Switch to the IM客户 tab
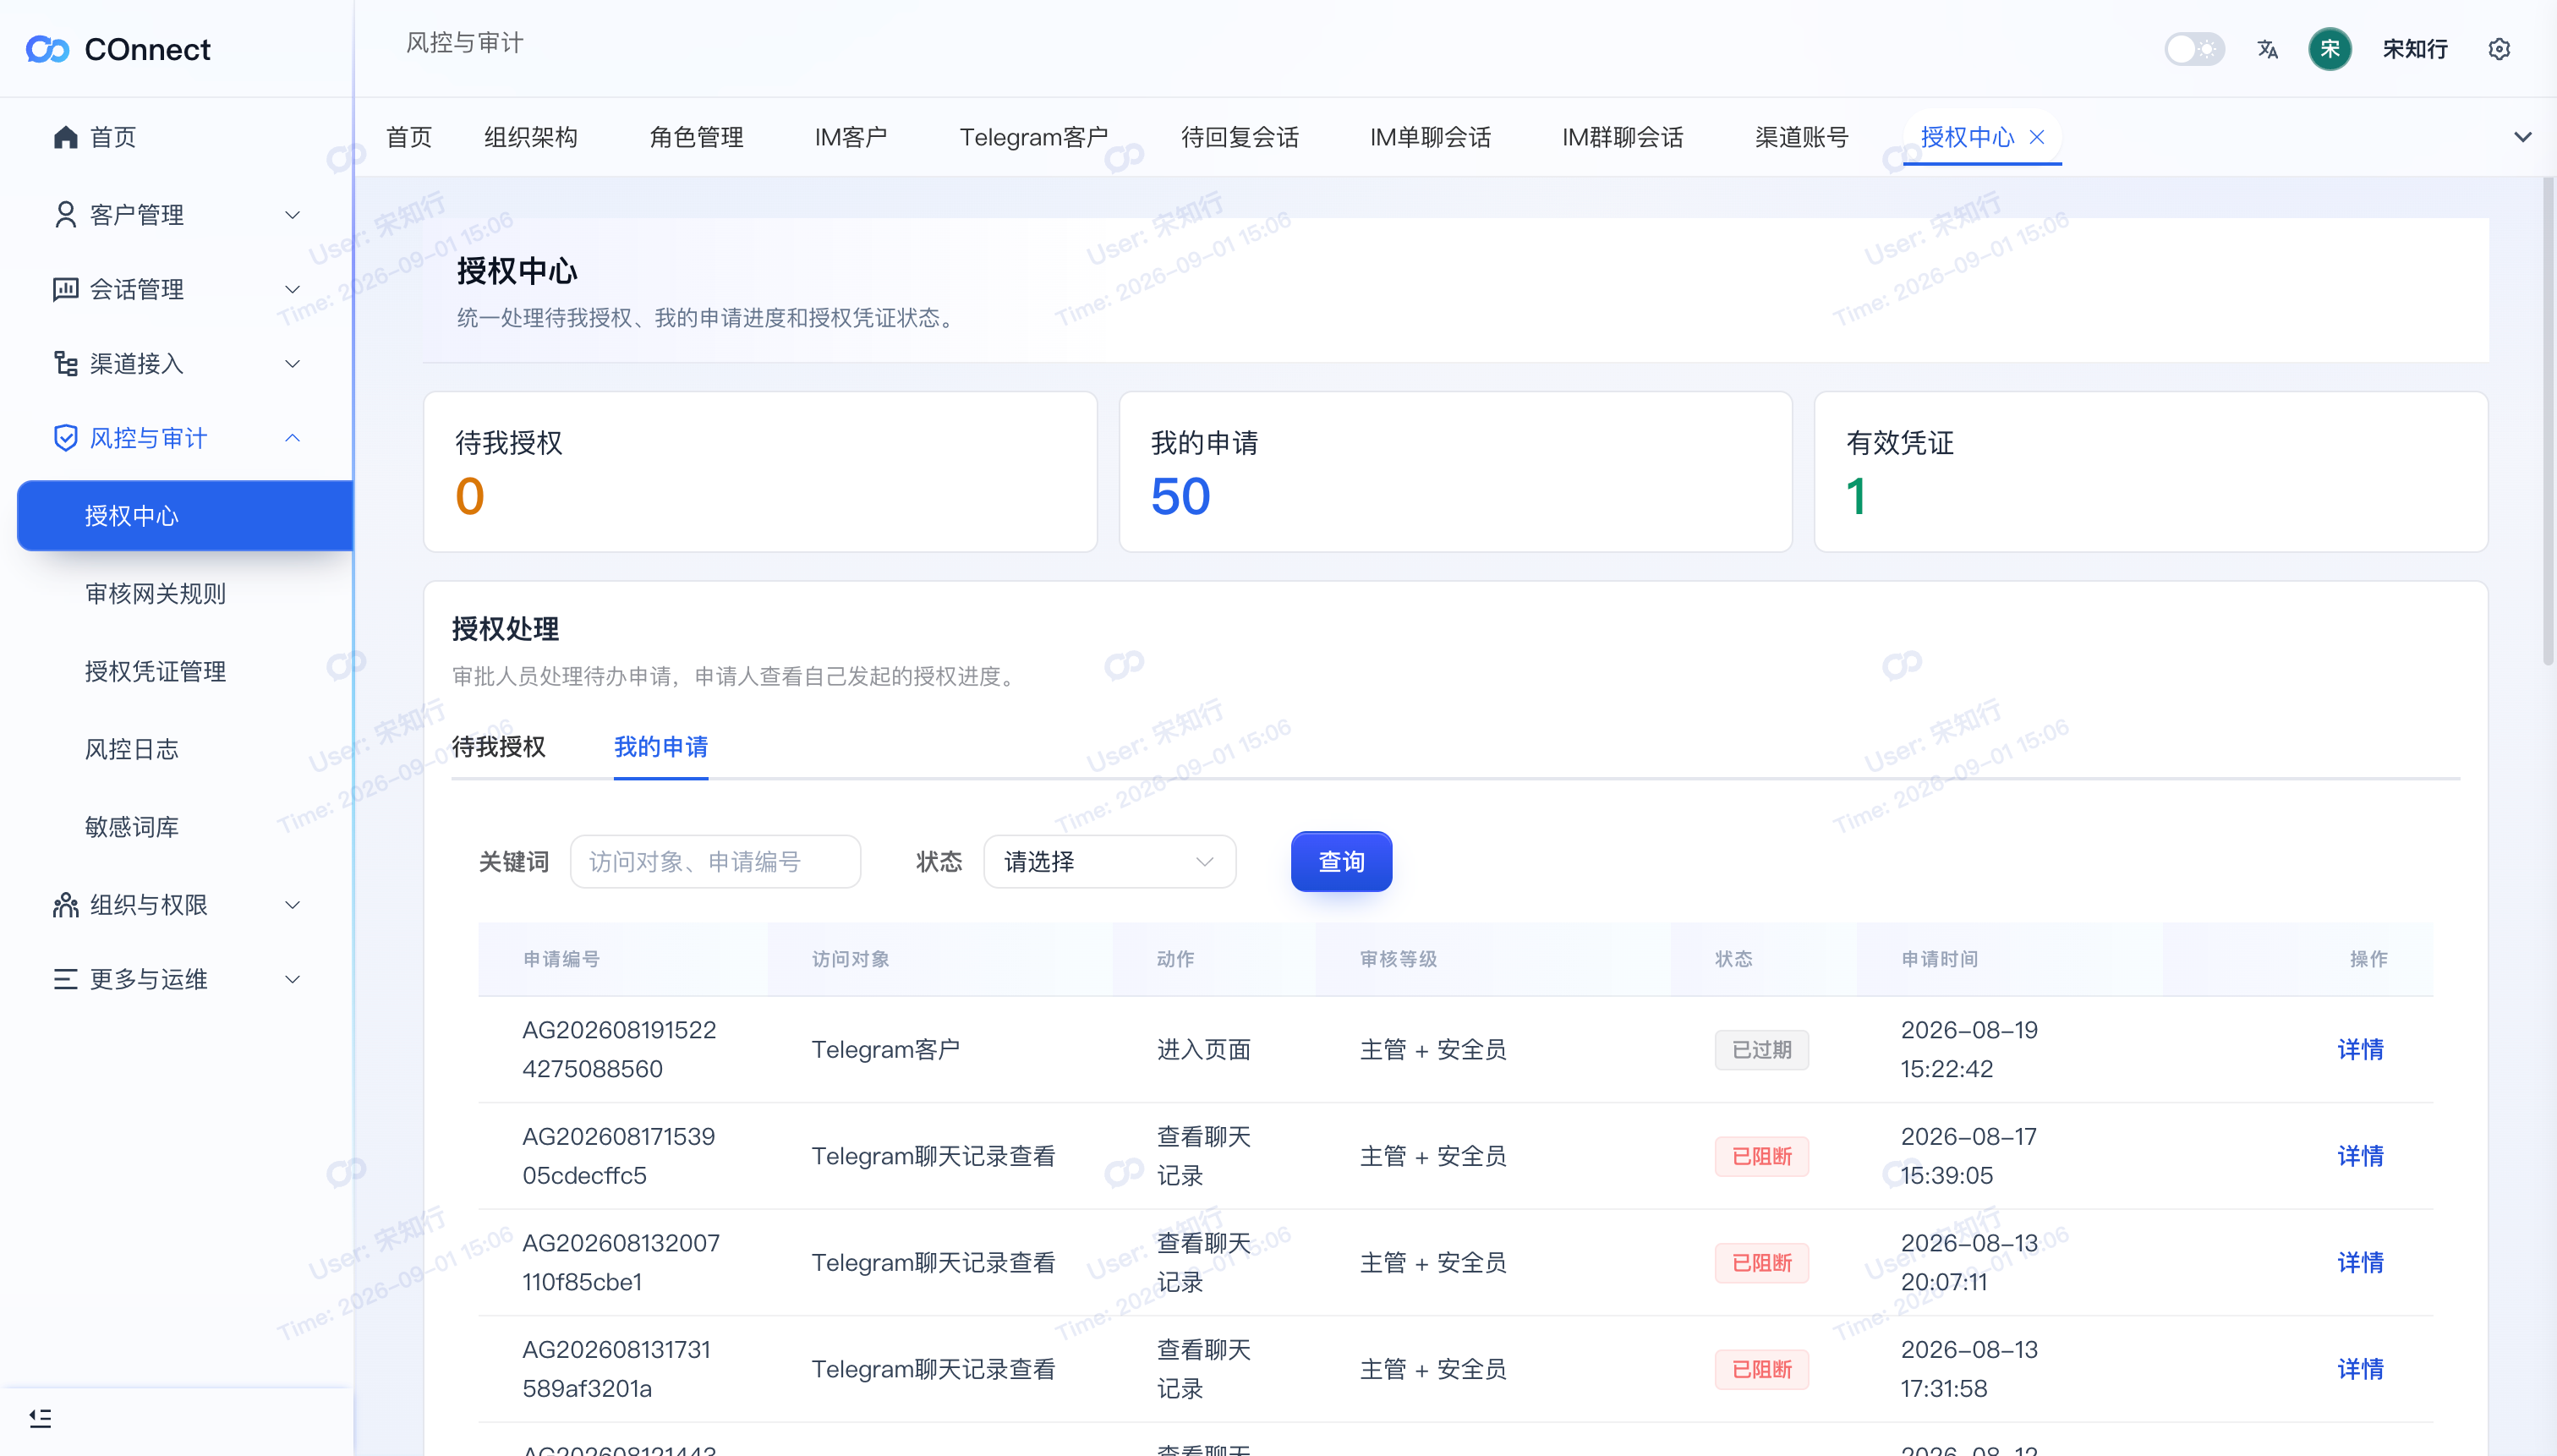 tap(850, 137)
